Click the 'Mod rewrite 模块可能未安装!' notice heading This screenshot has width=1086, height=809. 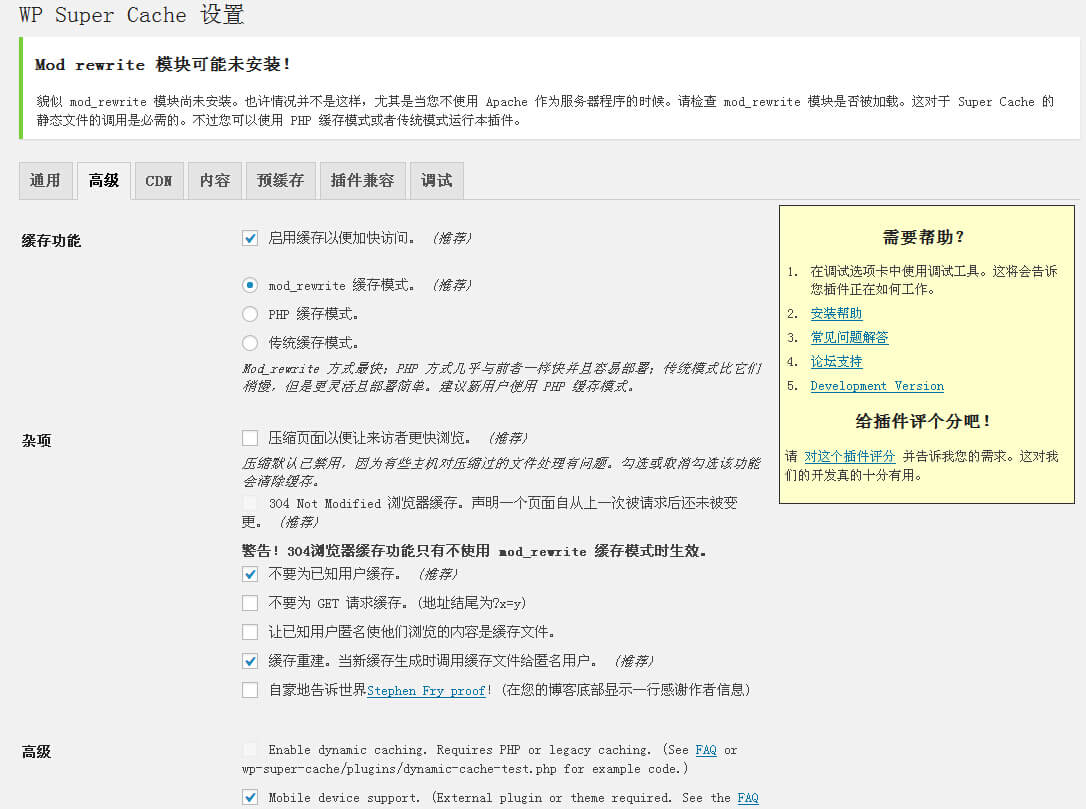click(x=163, y=64)
